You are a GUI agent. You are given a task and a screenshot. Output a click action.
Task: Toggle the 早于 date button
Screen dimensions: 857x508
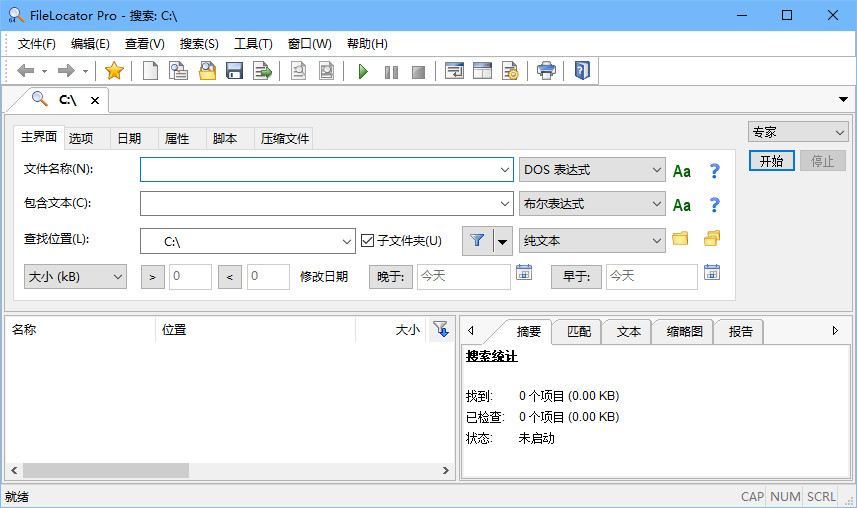(576, 277)
